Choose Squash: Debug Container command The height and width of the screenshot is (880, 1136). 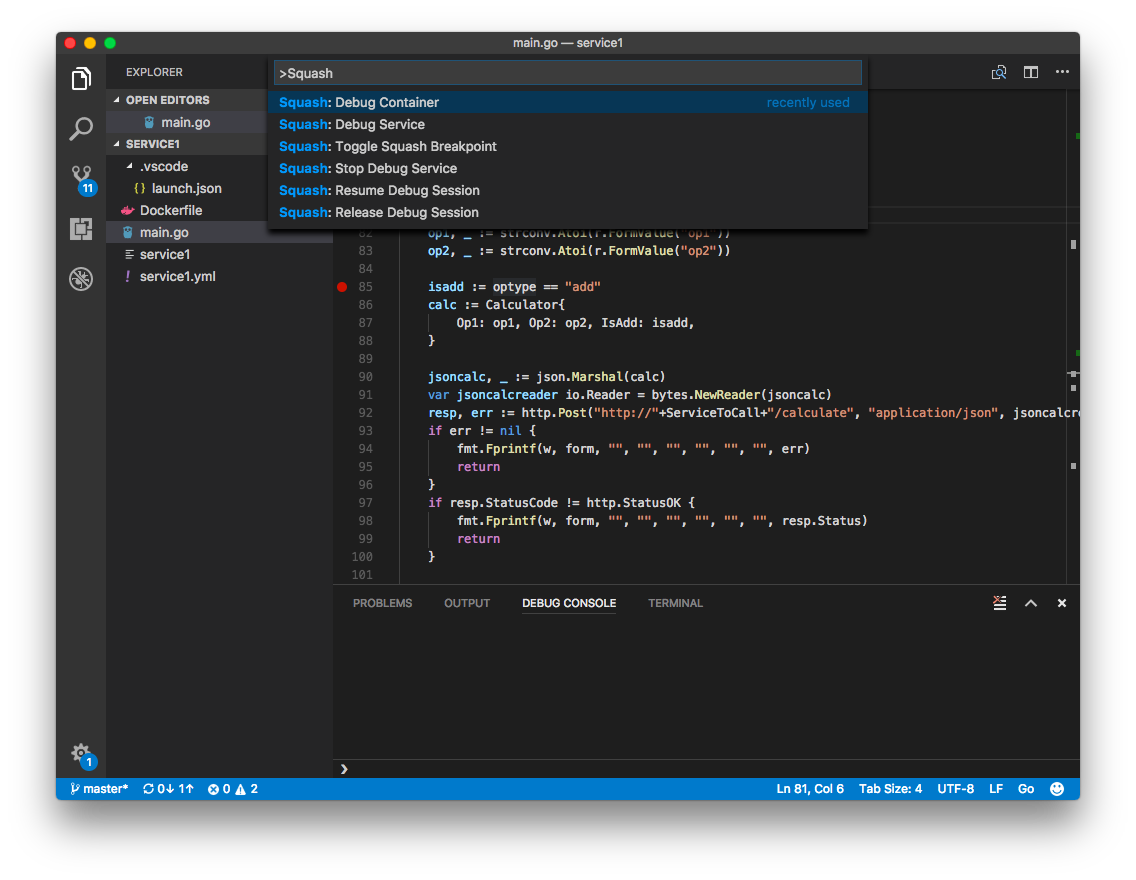coord(567,102)
